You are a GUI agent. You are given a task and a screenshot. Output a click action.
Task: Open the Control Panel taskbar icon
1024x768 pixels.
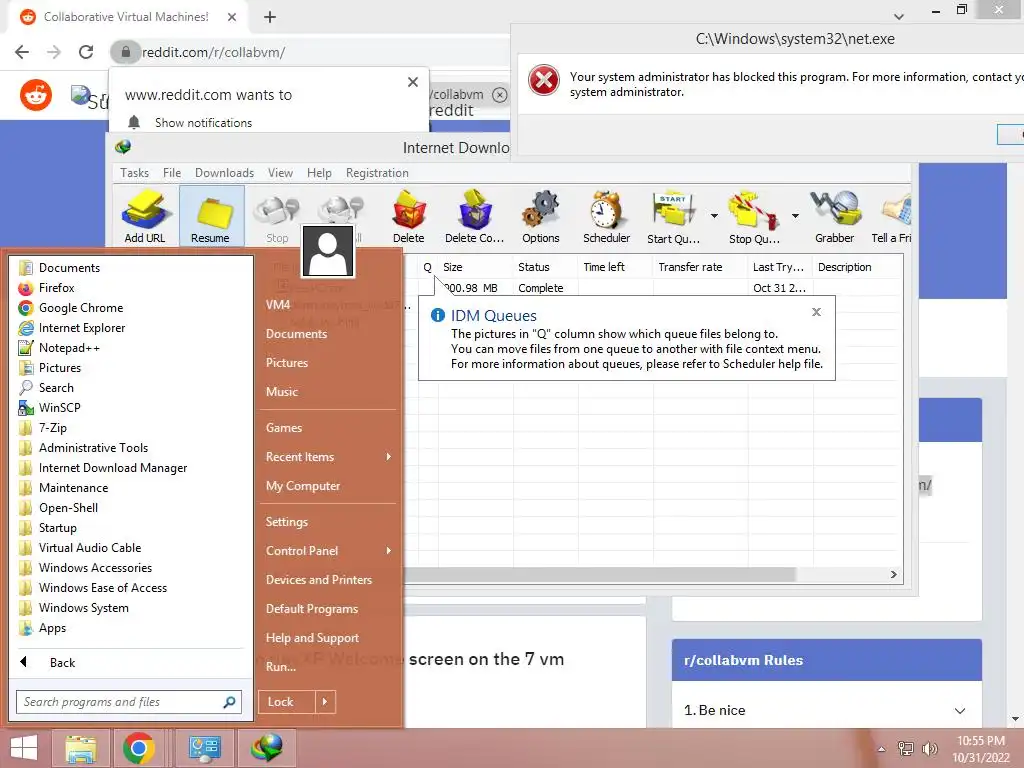click(205, 748)
